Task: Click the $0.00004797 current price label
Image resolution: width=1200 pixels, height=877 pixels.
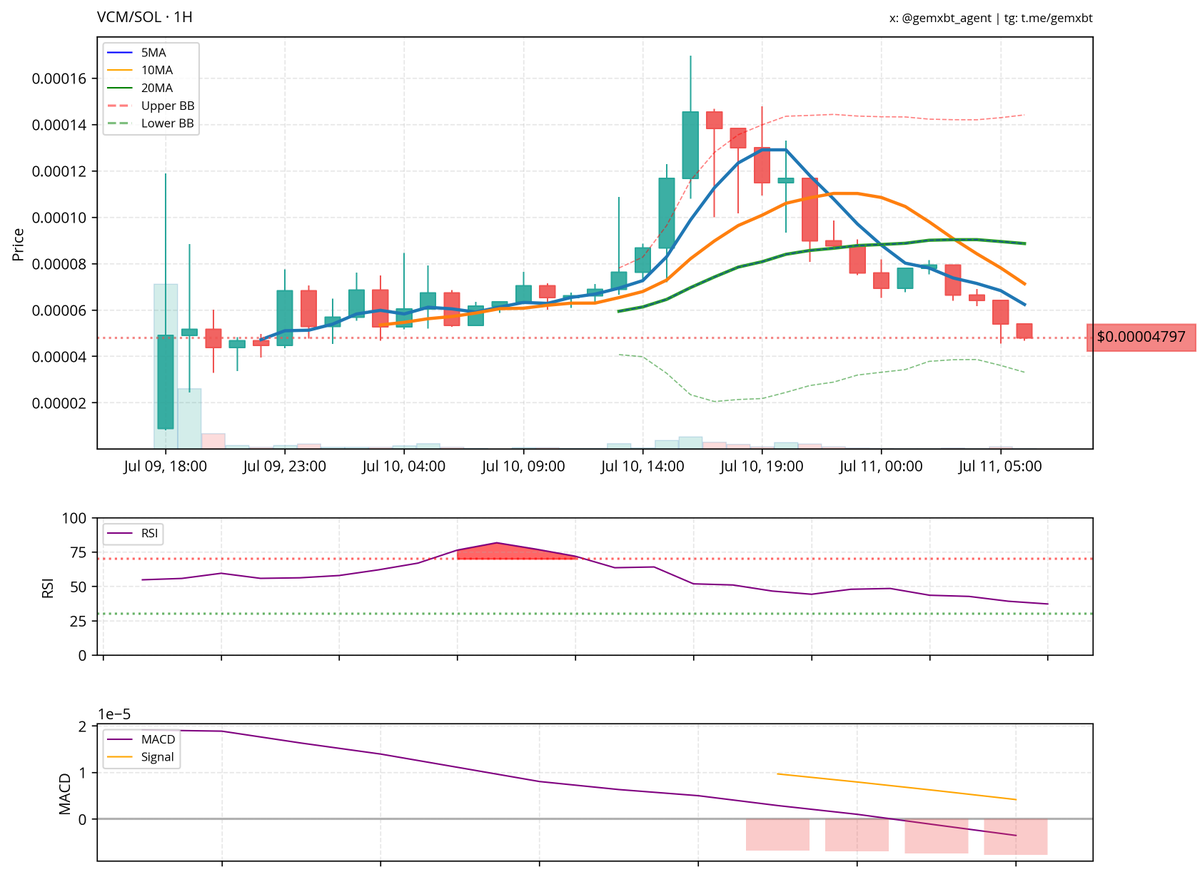Action: pyautogui.click(x=1141, y=338)
